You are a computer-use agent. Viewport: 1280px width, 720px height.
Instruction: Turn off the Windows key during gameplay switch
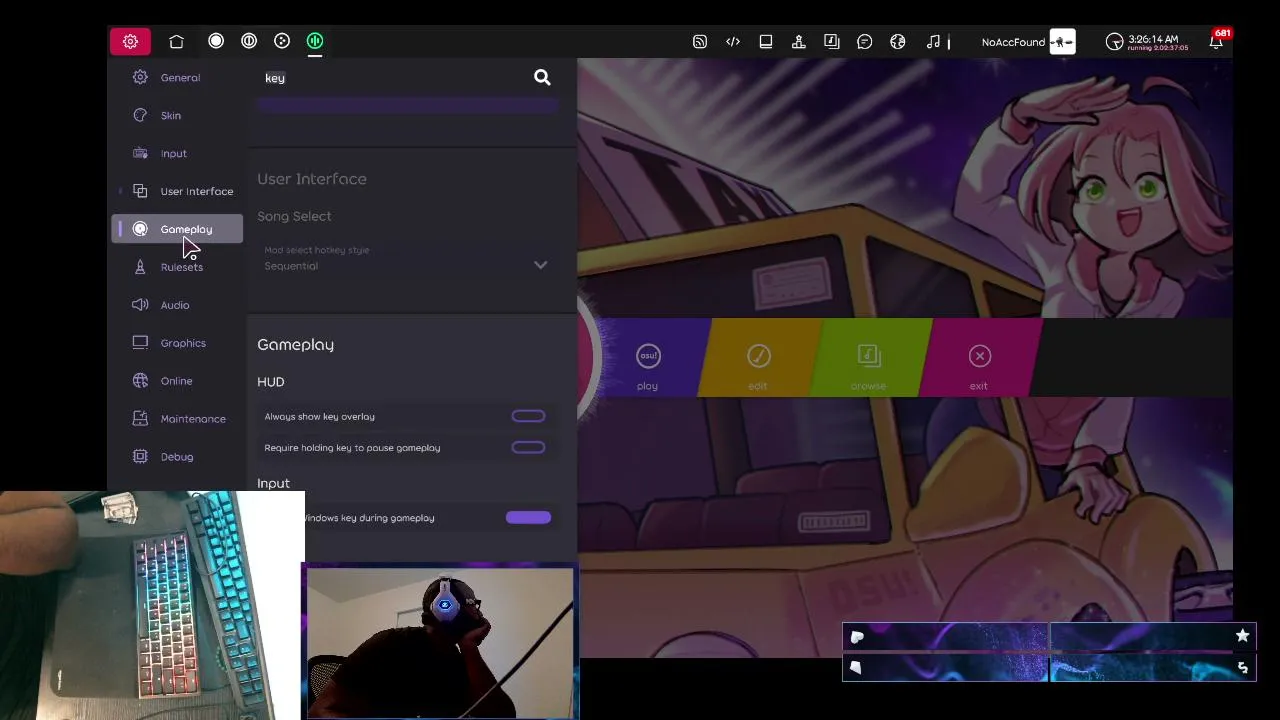tap(528, 517)
